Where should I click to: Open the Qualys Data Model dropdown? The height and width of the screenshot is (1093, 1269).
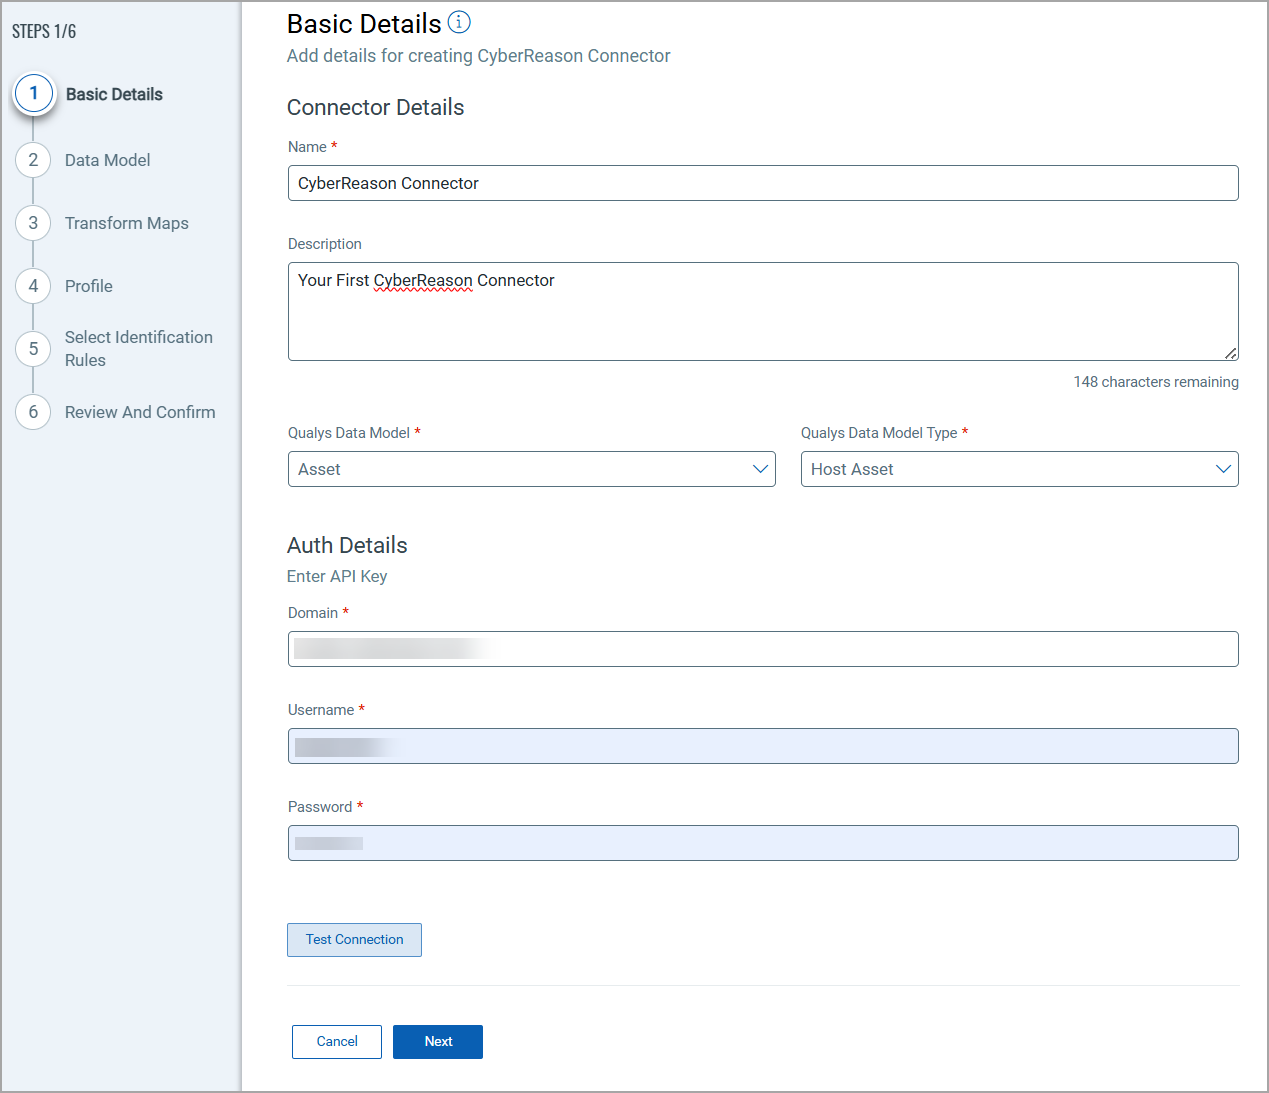(x=531, y=469)
